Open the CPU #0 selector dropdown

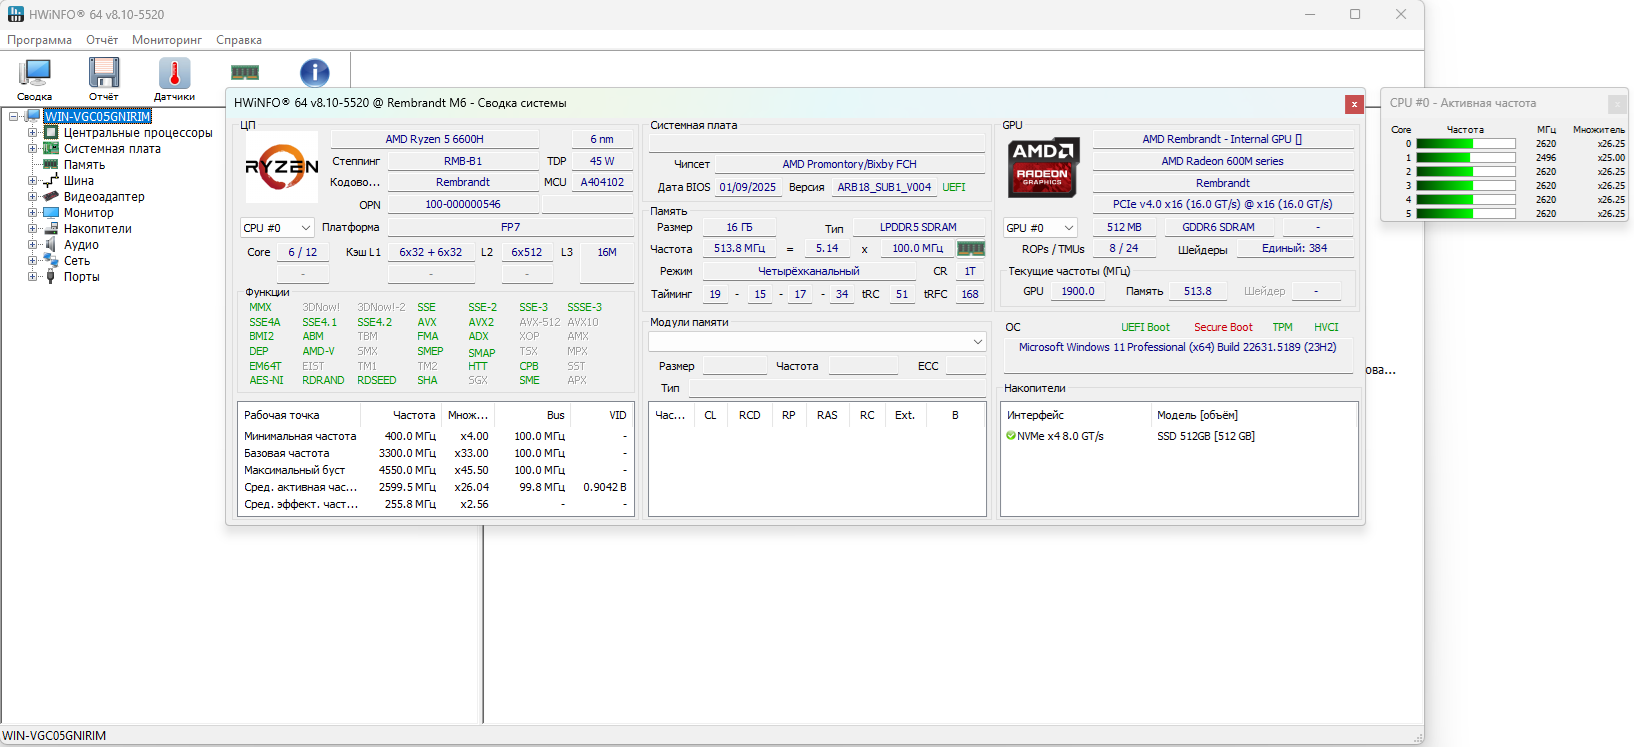277,228
